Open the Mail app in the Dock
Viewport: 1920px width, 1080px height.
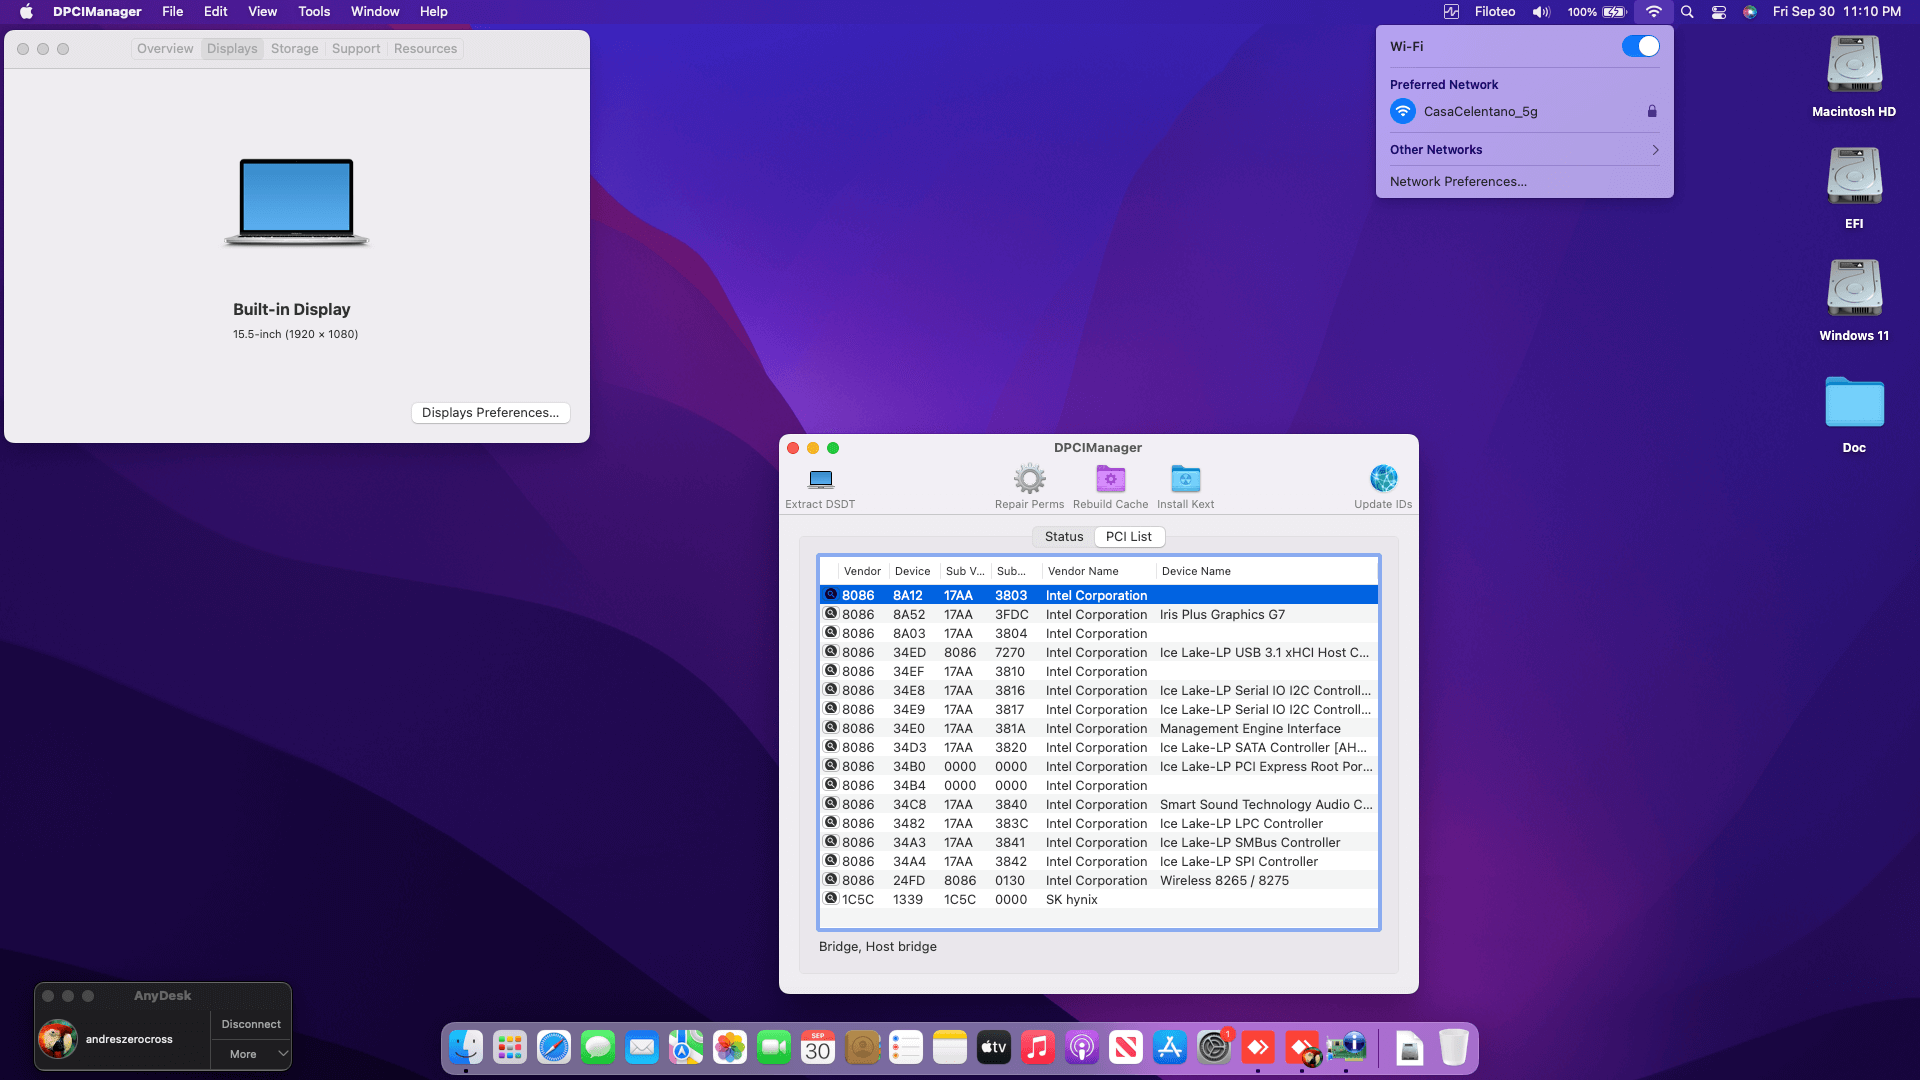642,1047
